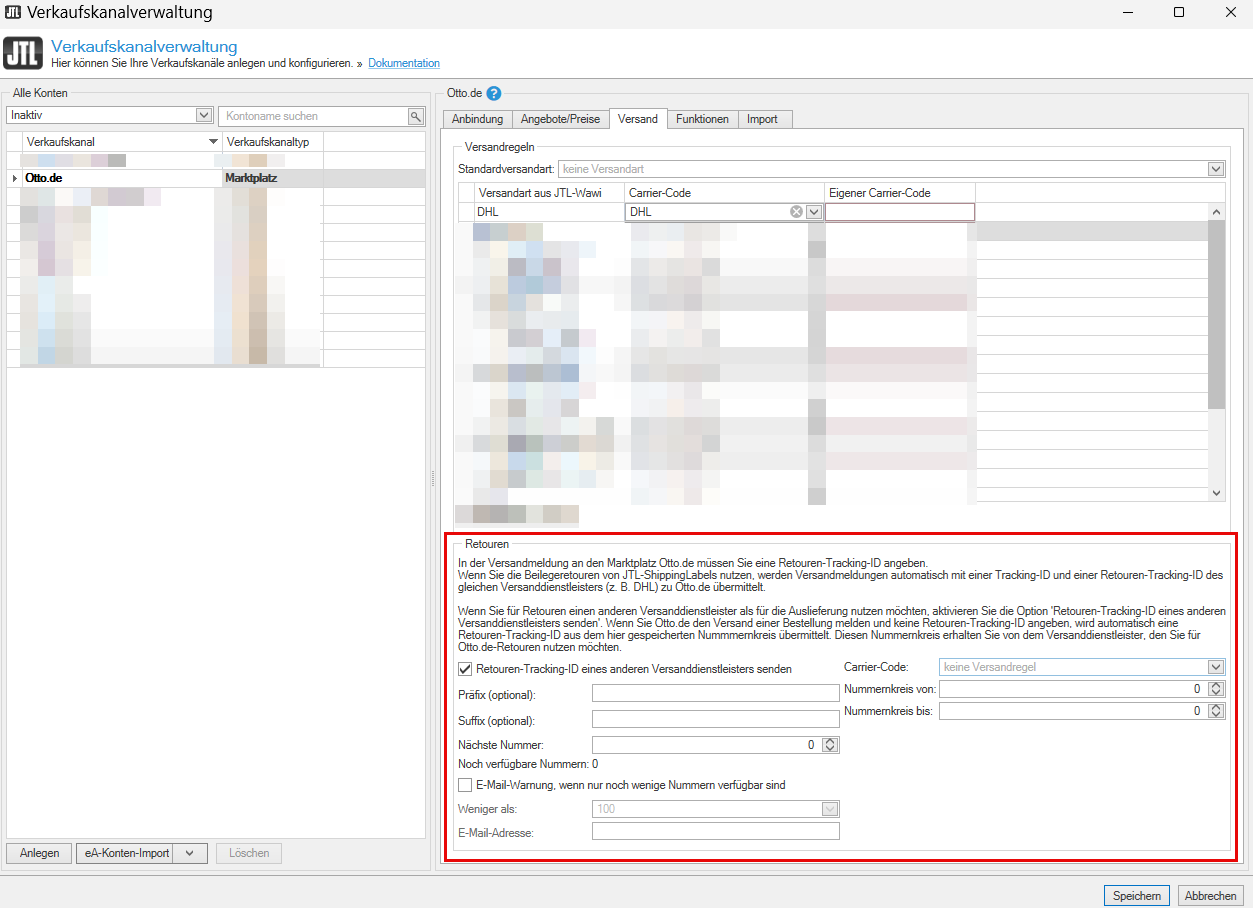
Task: Click the Nummernkreis von field
Action: click(1074, 688)
